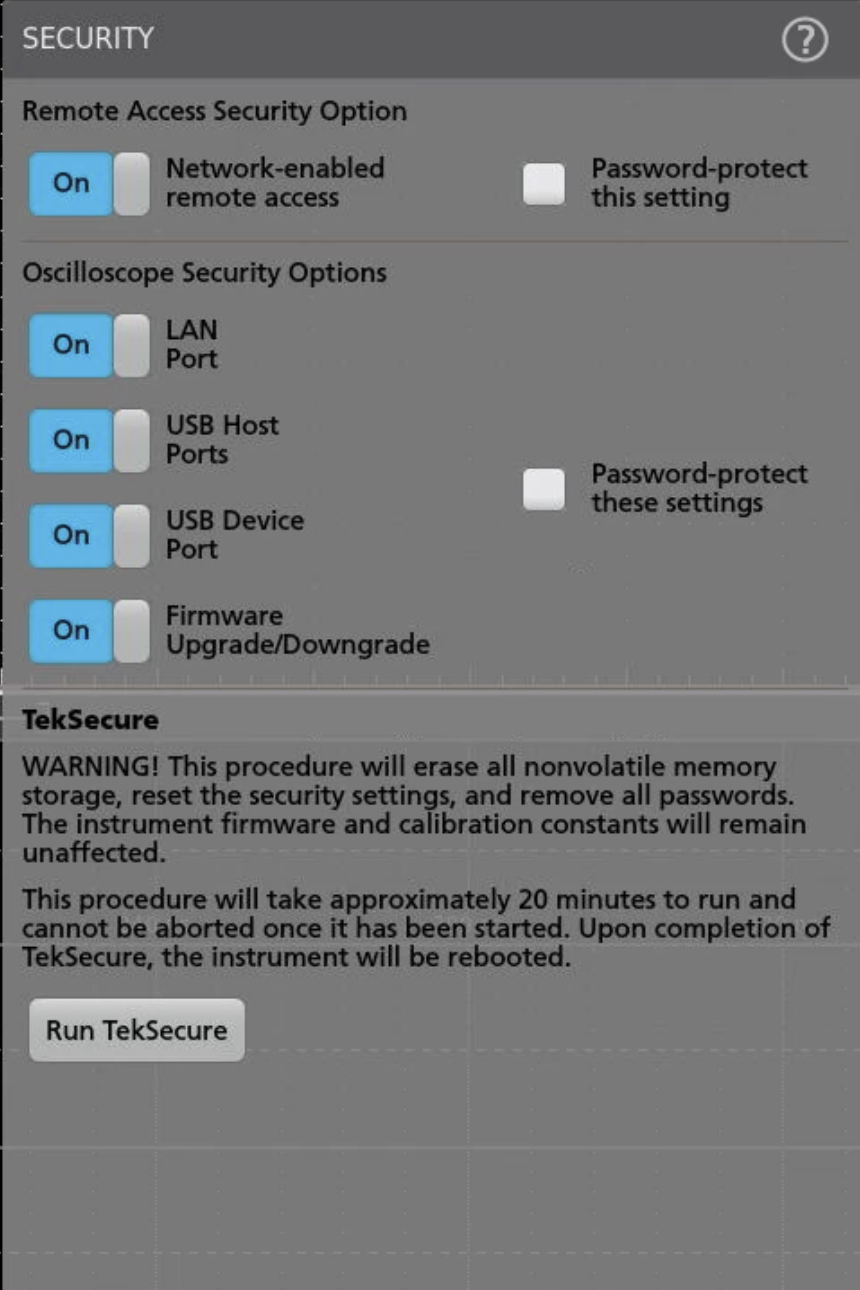Uncheck Password-protect these settings
The height and width of the screenshot is (1290, 860).
coord(543,487)
